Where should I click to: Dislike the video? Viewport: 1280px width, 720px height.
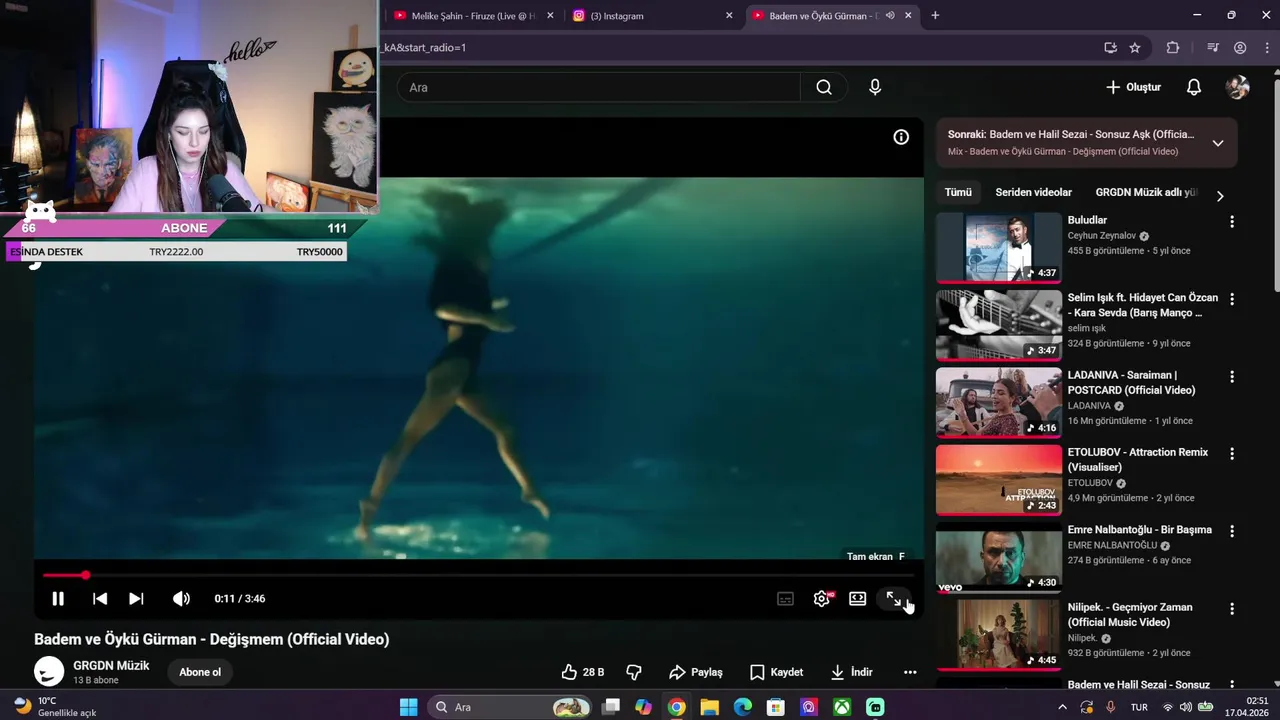pos(634,672)
